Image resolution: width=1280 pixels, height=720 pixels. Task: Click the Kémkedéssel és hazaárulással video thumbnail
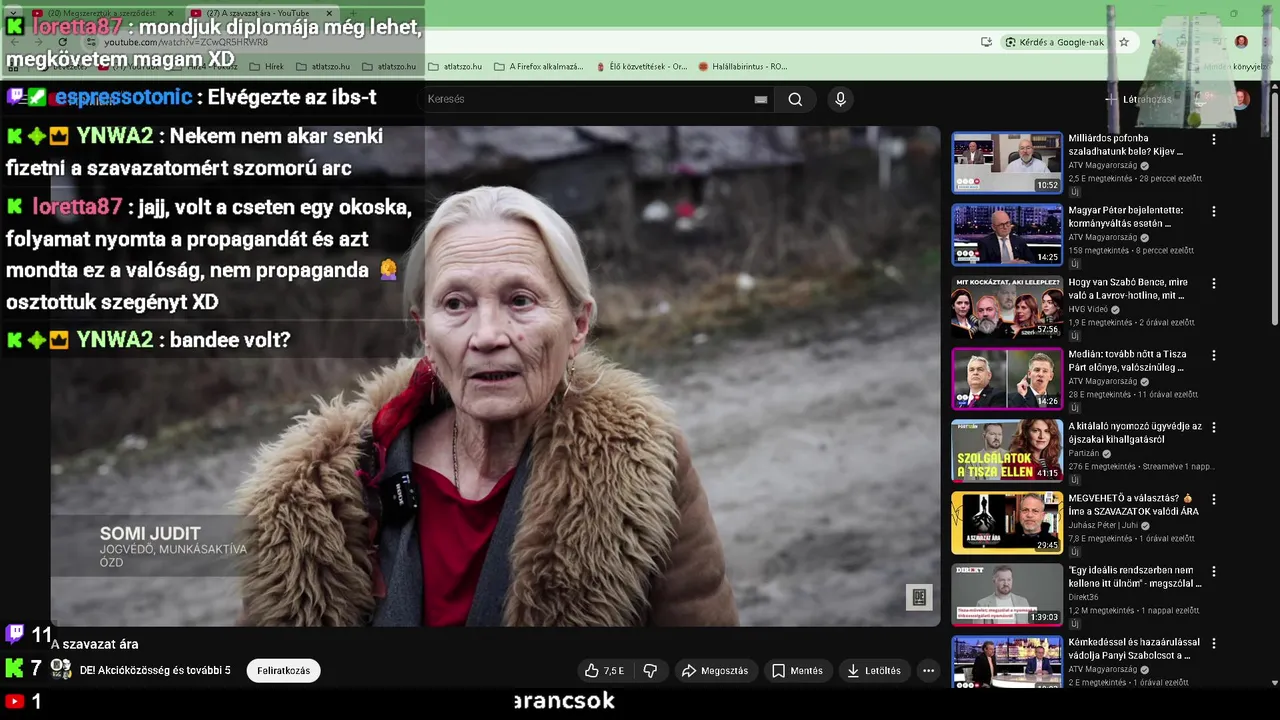1007,662
